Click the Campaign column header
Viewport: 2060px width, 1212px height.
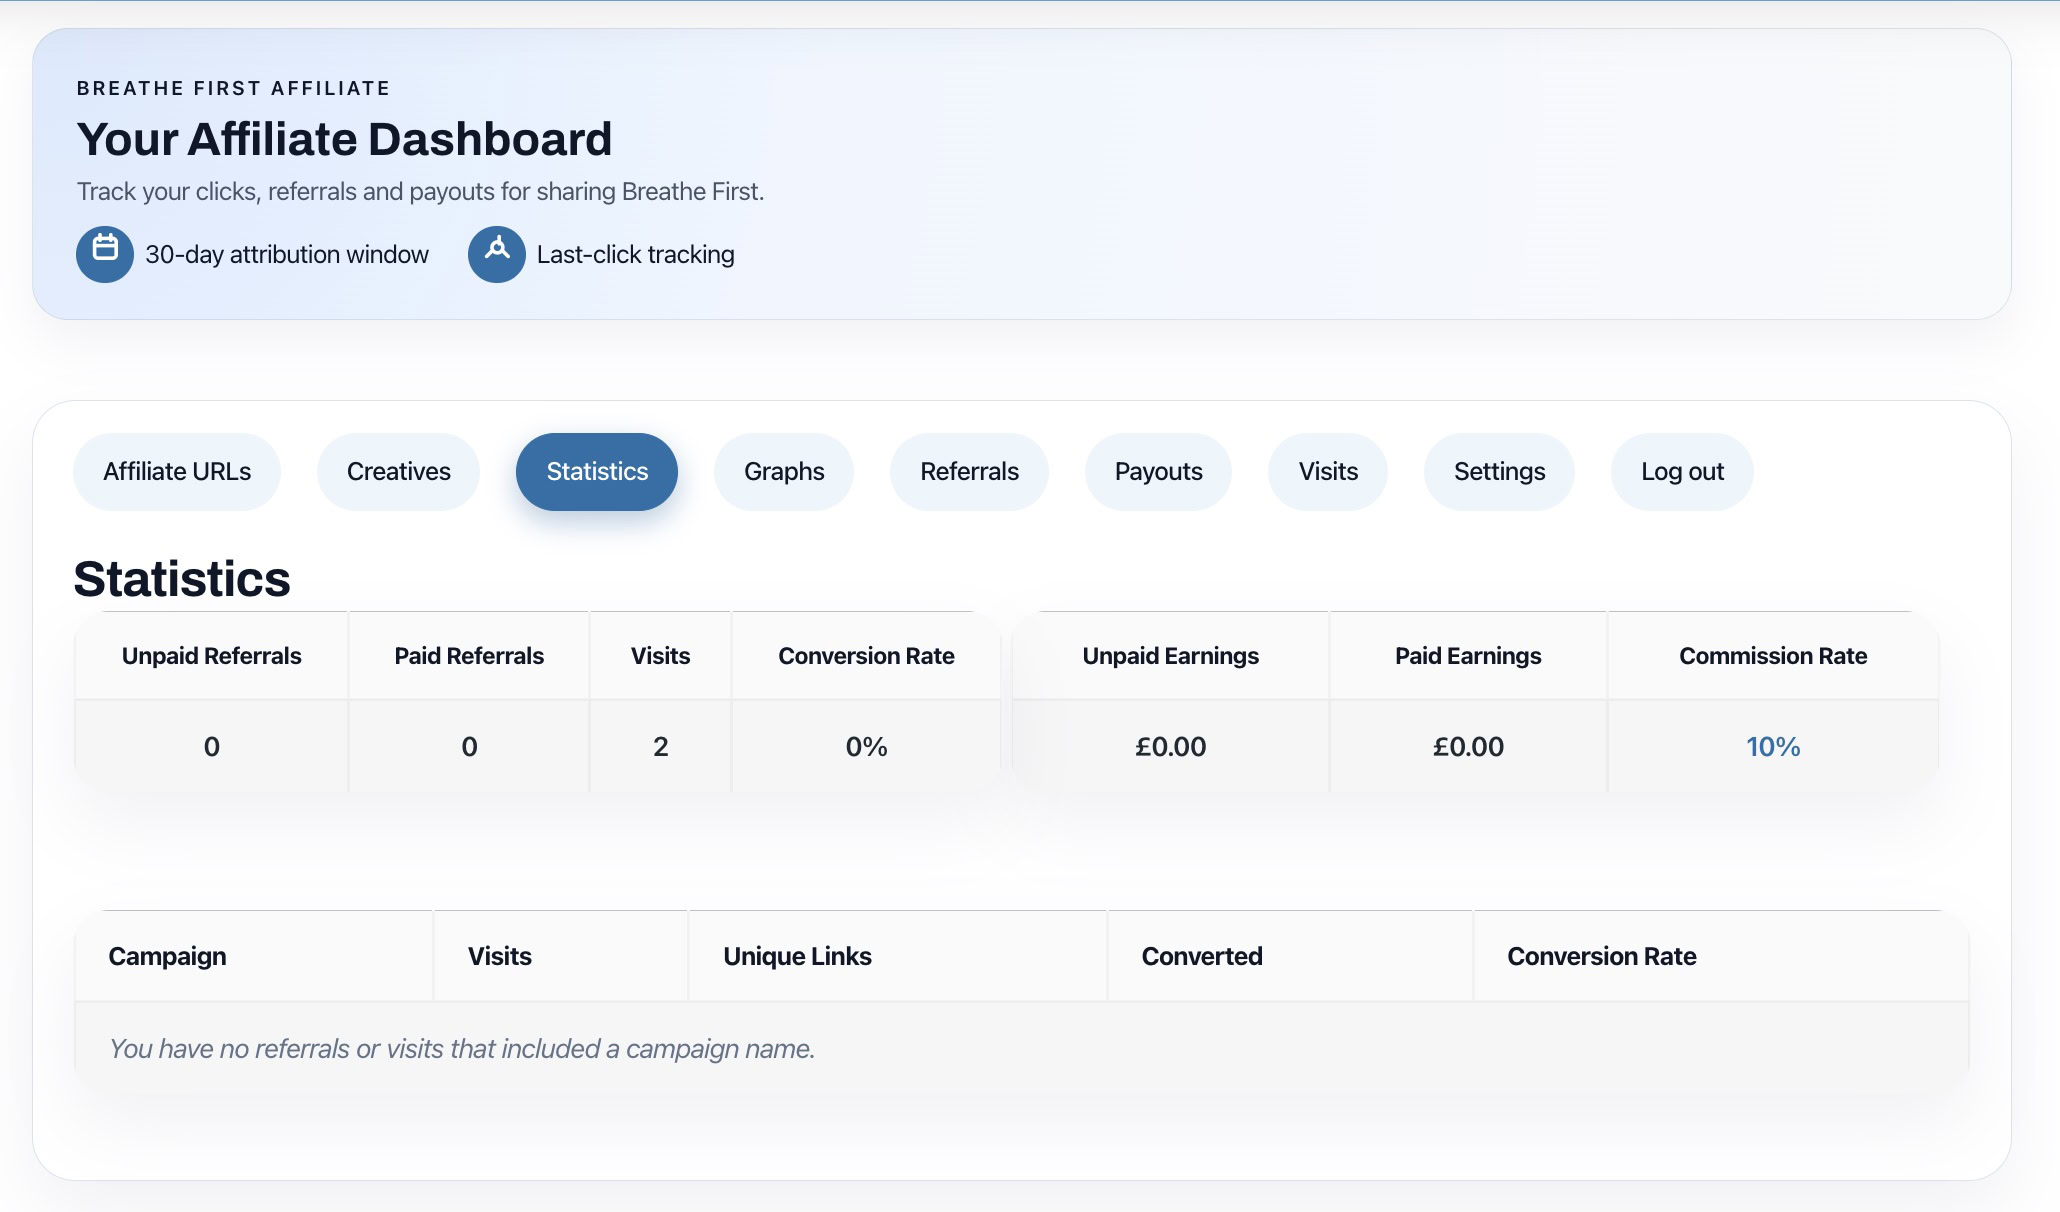[x=167, y=955]
